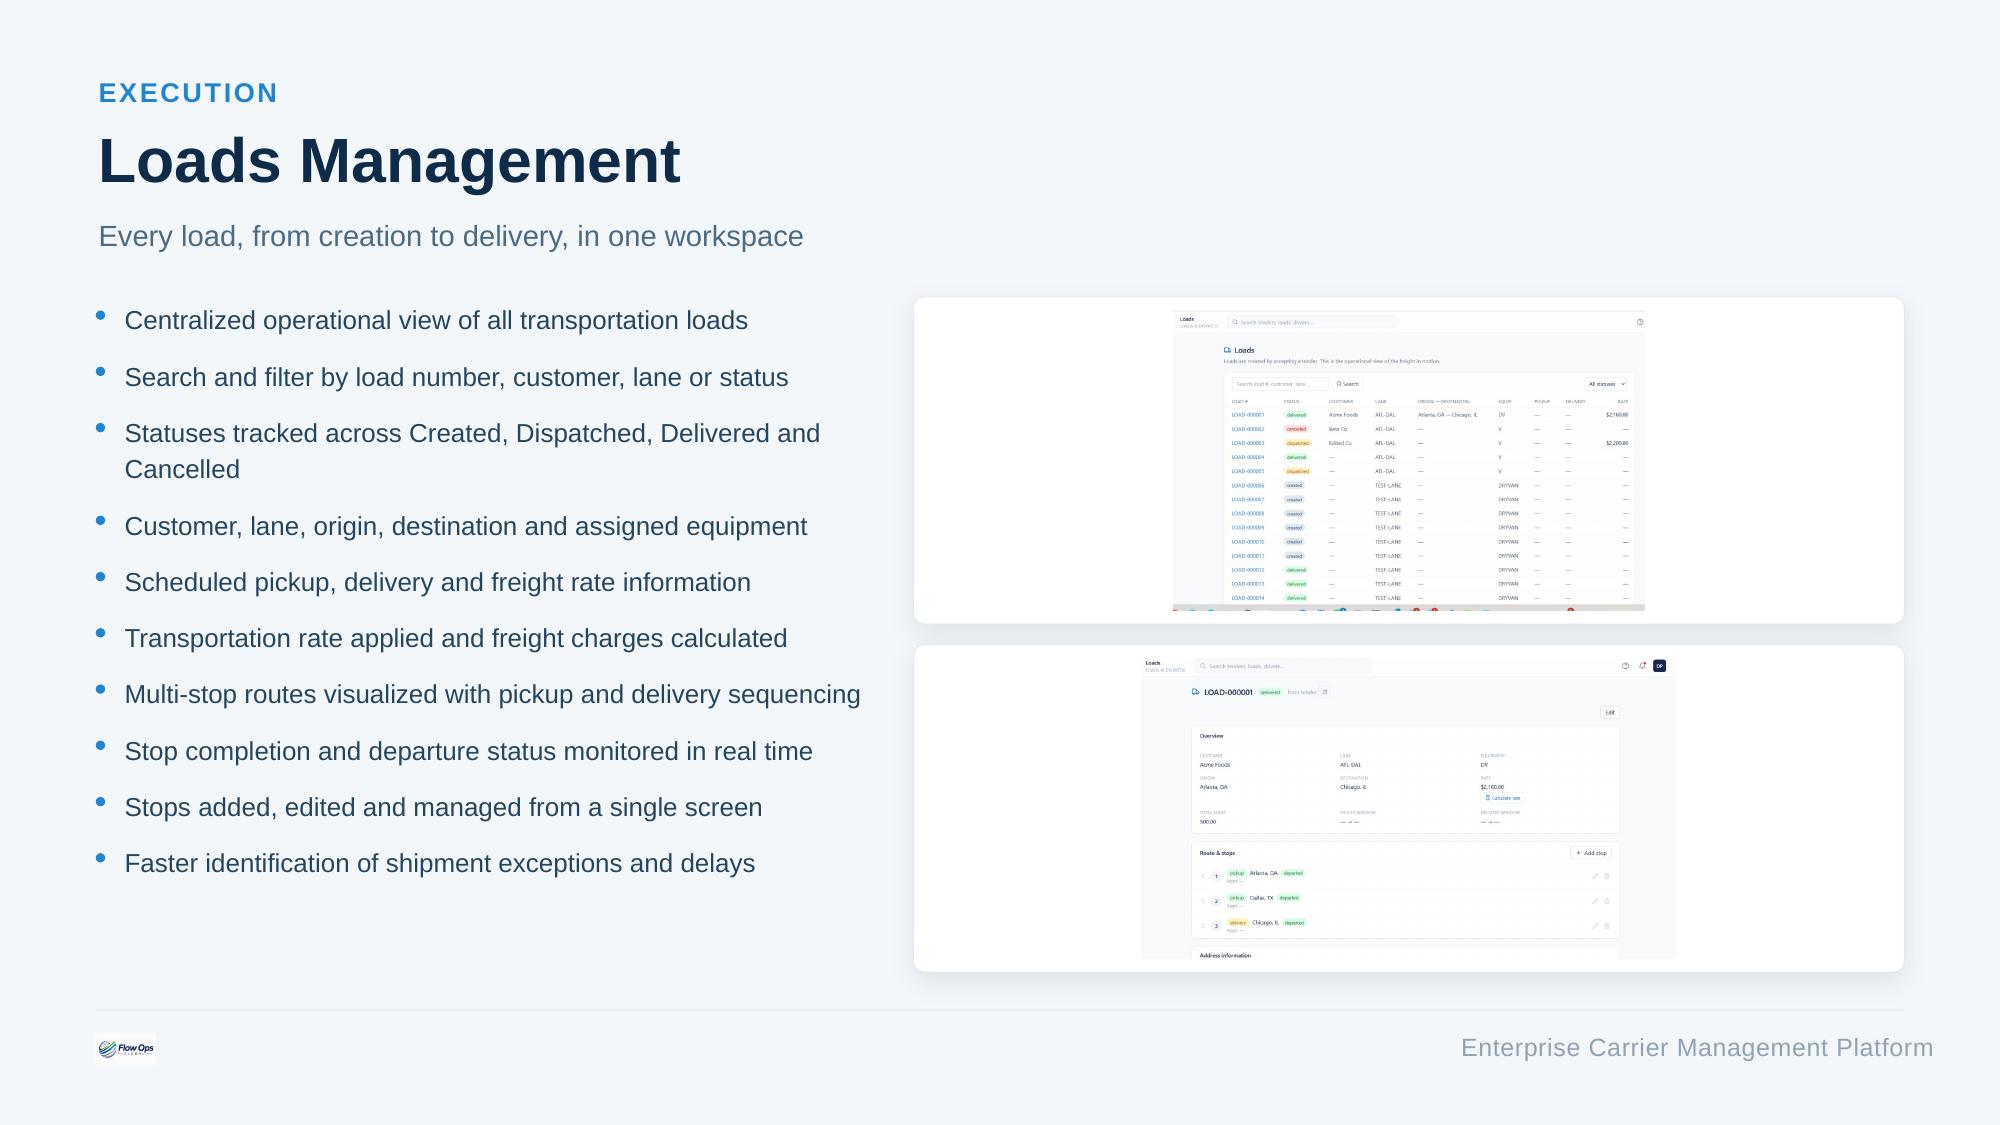This screenshot has height=1125, width=2000.
Task: Click the Calculate rate button
Action: [1502, 798]
